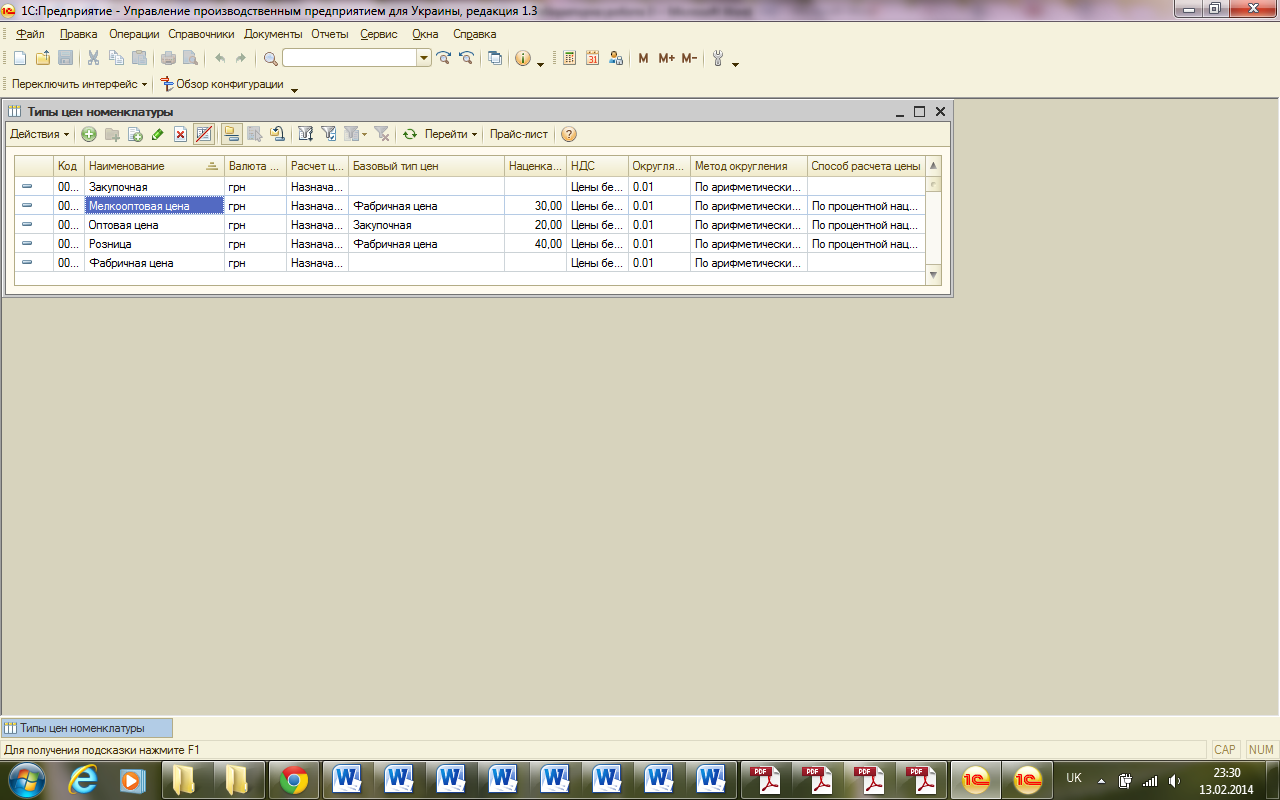Image resolution: width=1280 pixels, height=800 pixels.
Task: Open the search field dropdown arrow
Action: pos(424,59)
